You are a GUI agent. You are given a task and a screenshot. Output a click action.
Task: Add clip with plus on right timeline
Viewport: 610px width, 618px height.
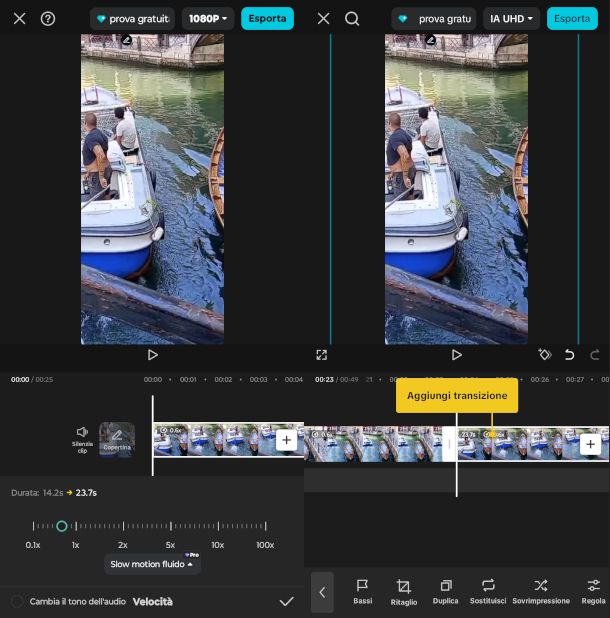590,444
